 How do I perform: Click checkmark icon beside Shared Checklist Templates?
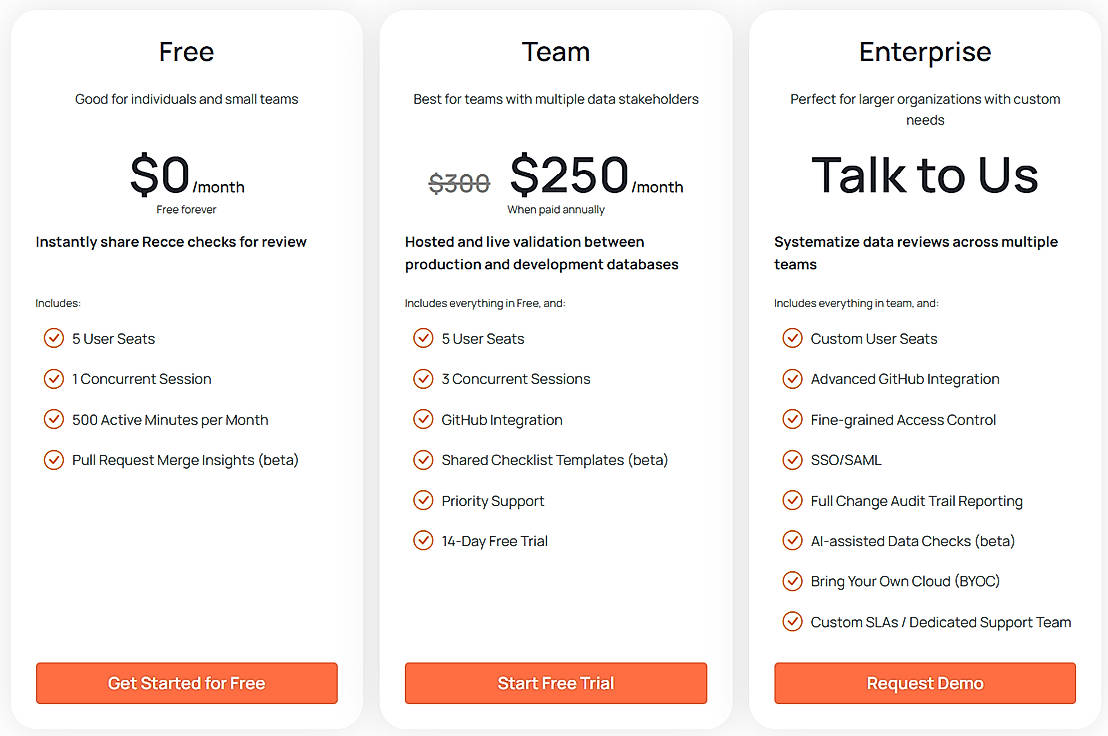[423, 460]
